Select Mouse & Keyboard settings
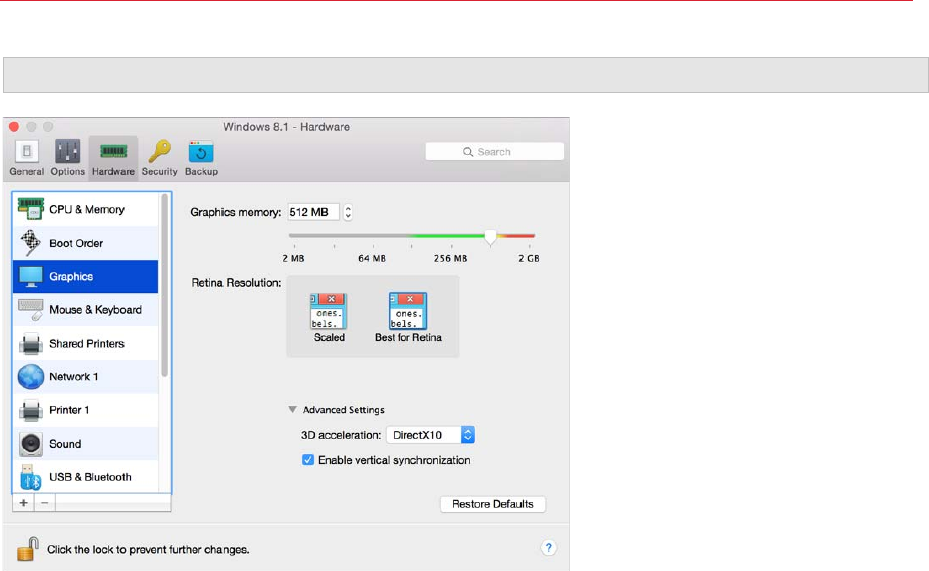 tap(85, 310)
